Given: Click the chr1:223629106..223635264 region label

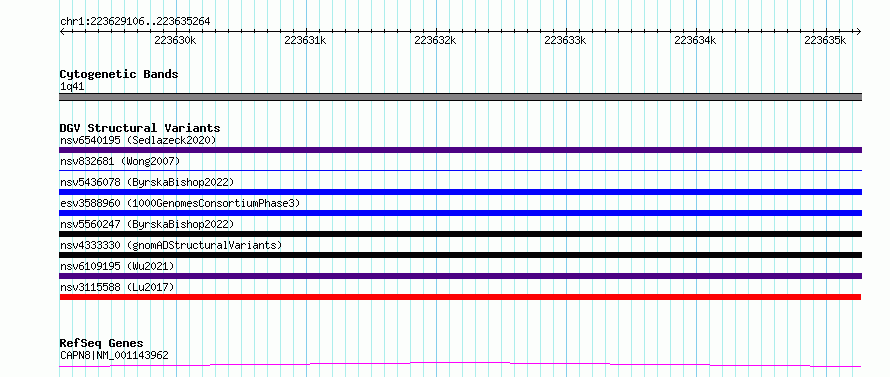Looking at the screenshot, I should 135,22.
